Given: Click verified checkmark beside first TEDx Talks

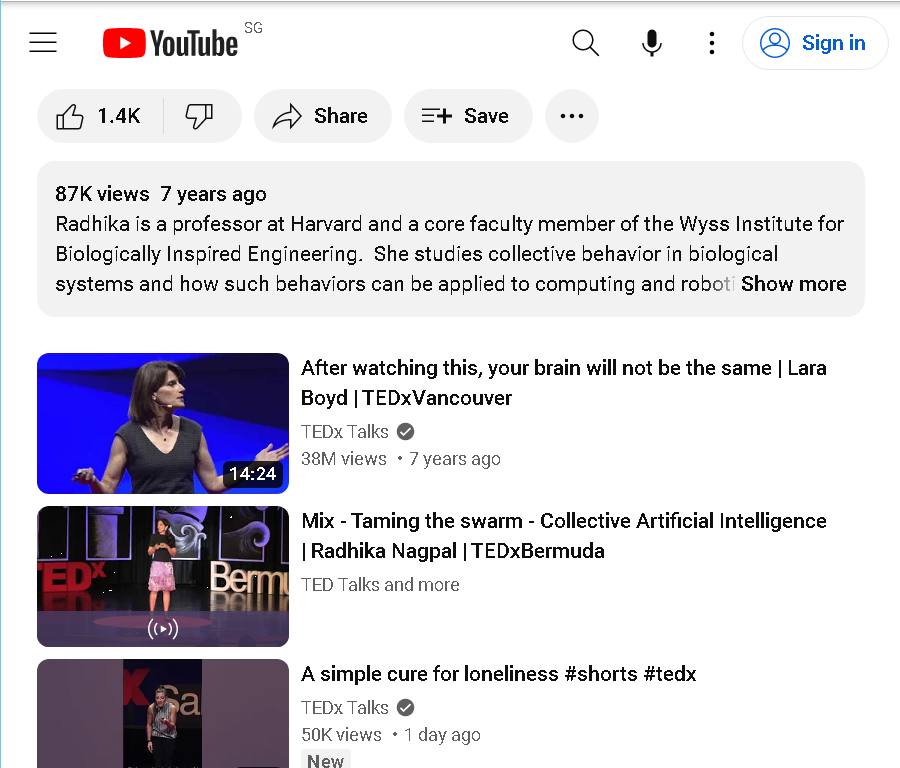Looking at the screenshot, I should click(x=406, y=432).
